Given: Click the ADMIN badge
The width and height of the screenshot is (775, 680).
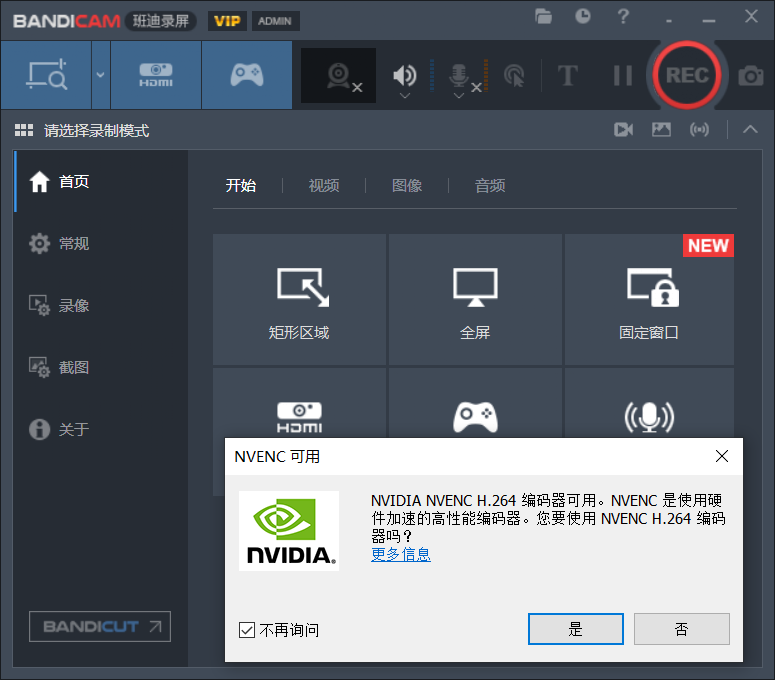Looking at the screenshot, I should [x=275, y=21].
